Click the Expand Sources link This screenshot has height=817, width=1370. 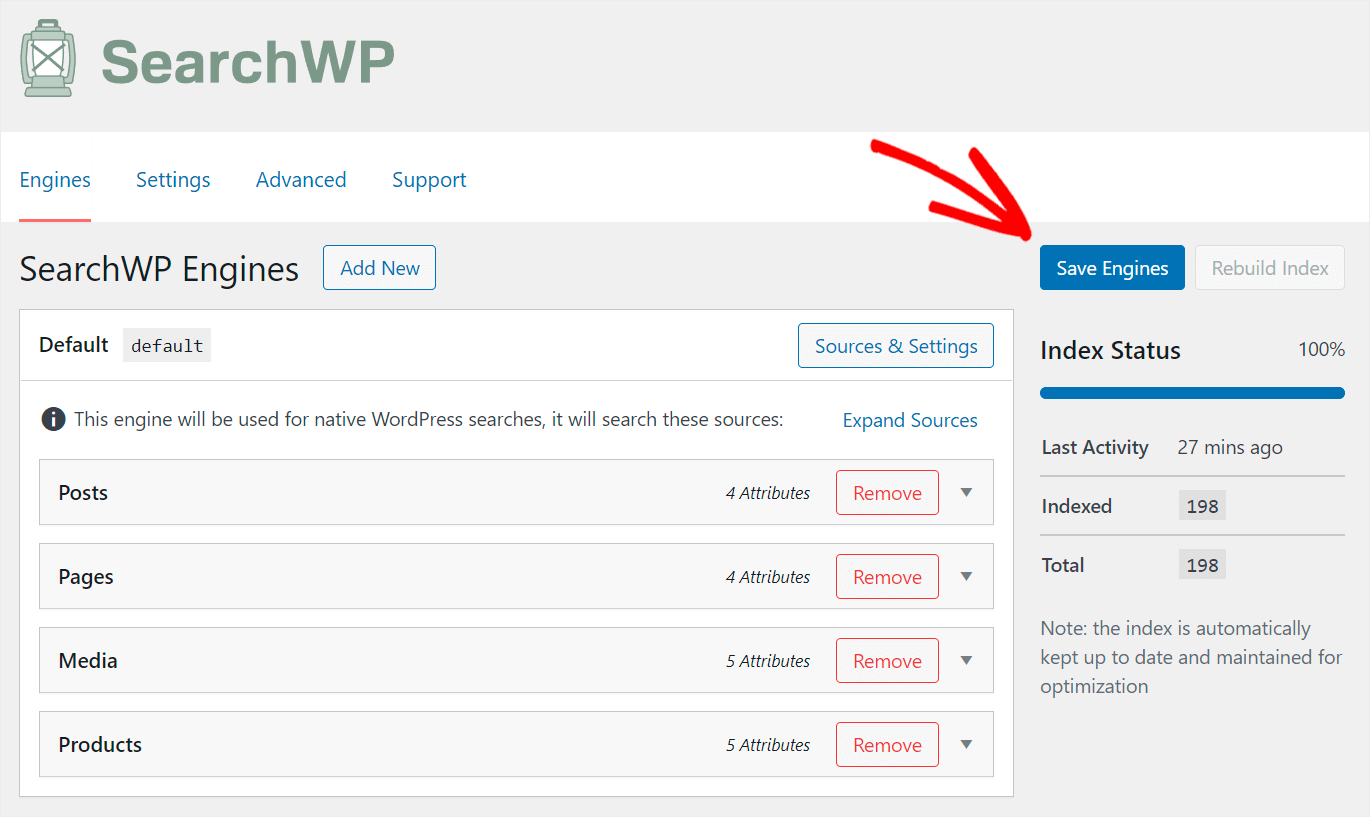(910, 420)
